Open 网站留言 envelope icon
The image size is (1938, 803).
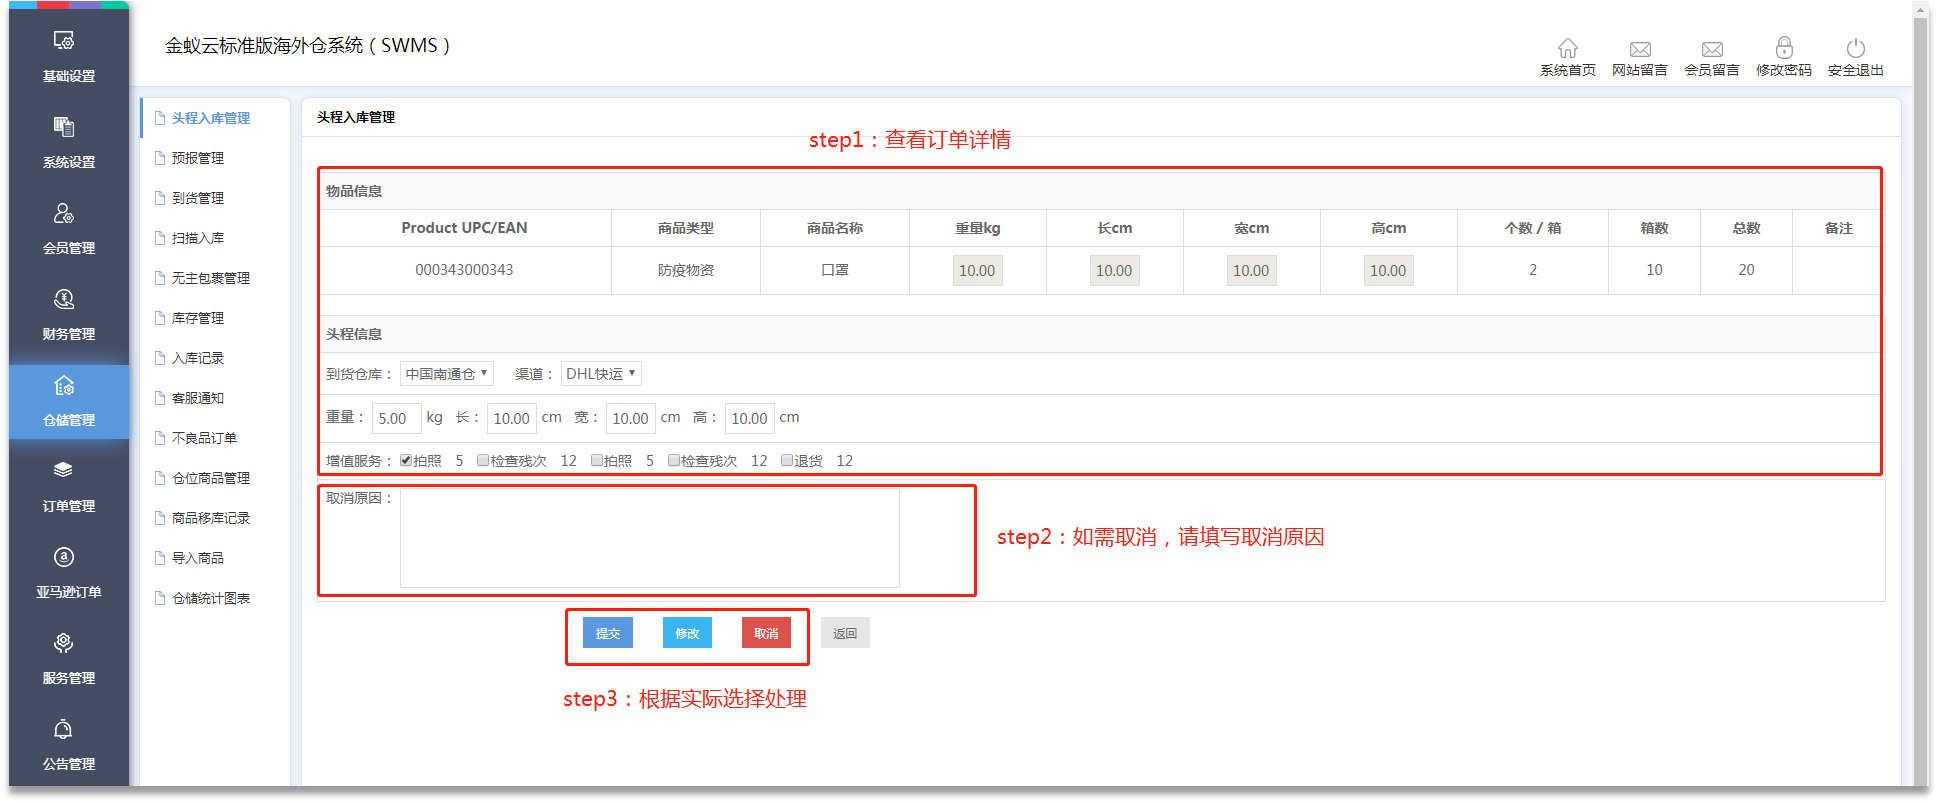point(1639,49)
